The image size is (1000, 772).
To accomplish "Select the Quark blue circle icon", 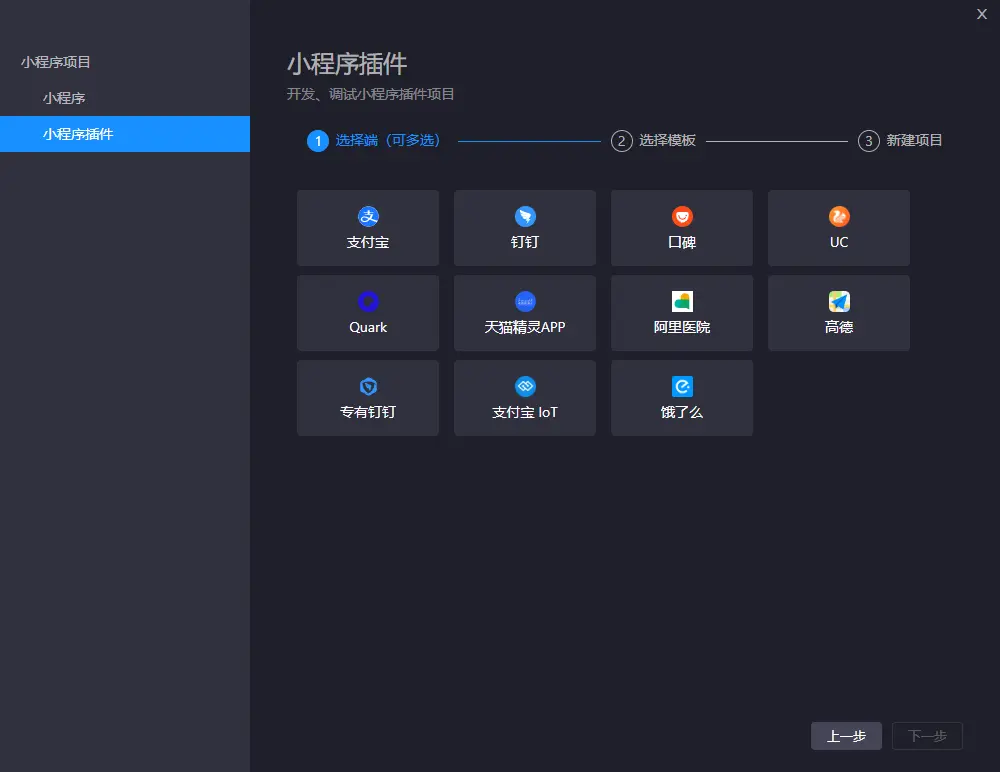I will click(x=368, y=301).
